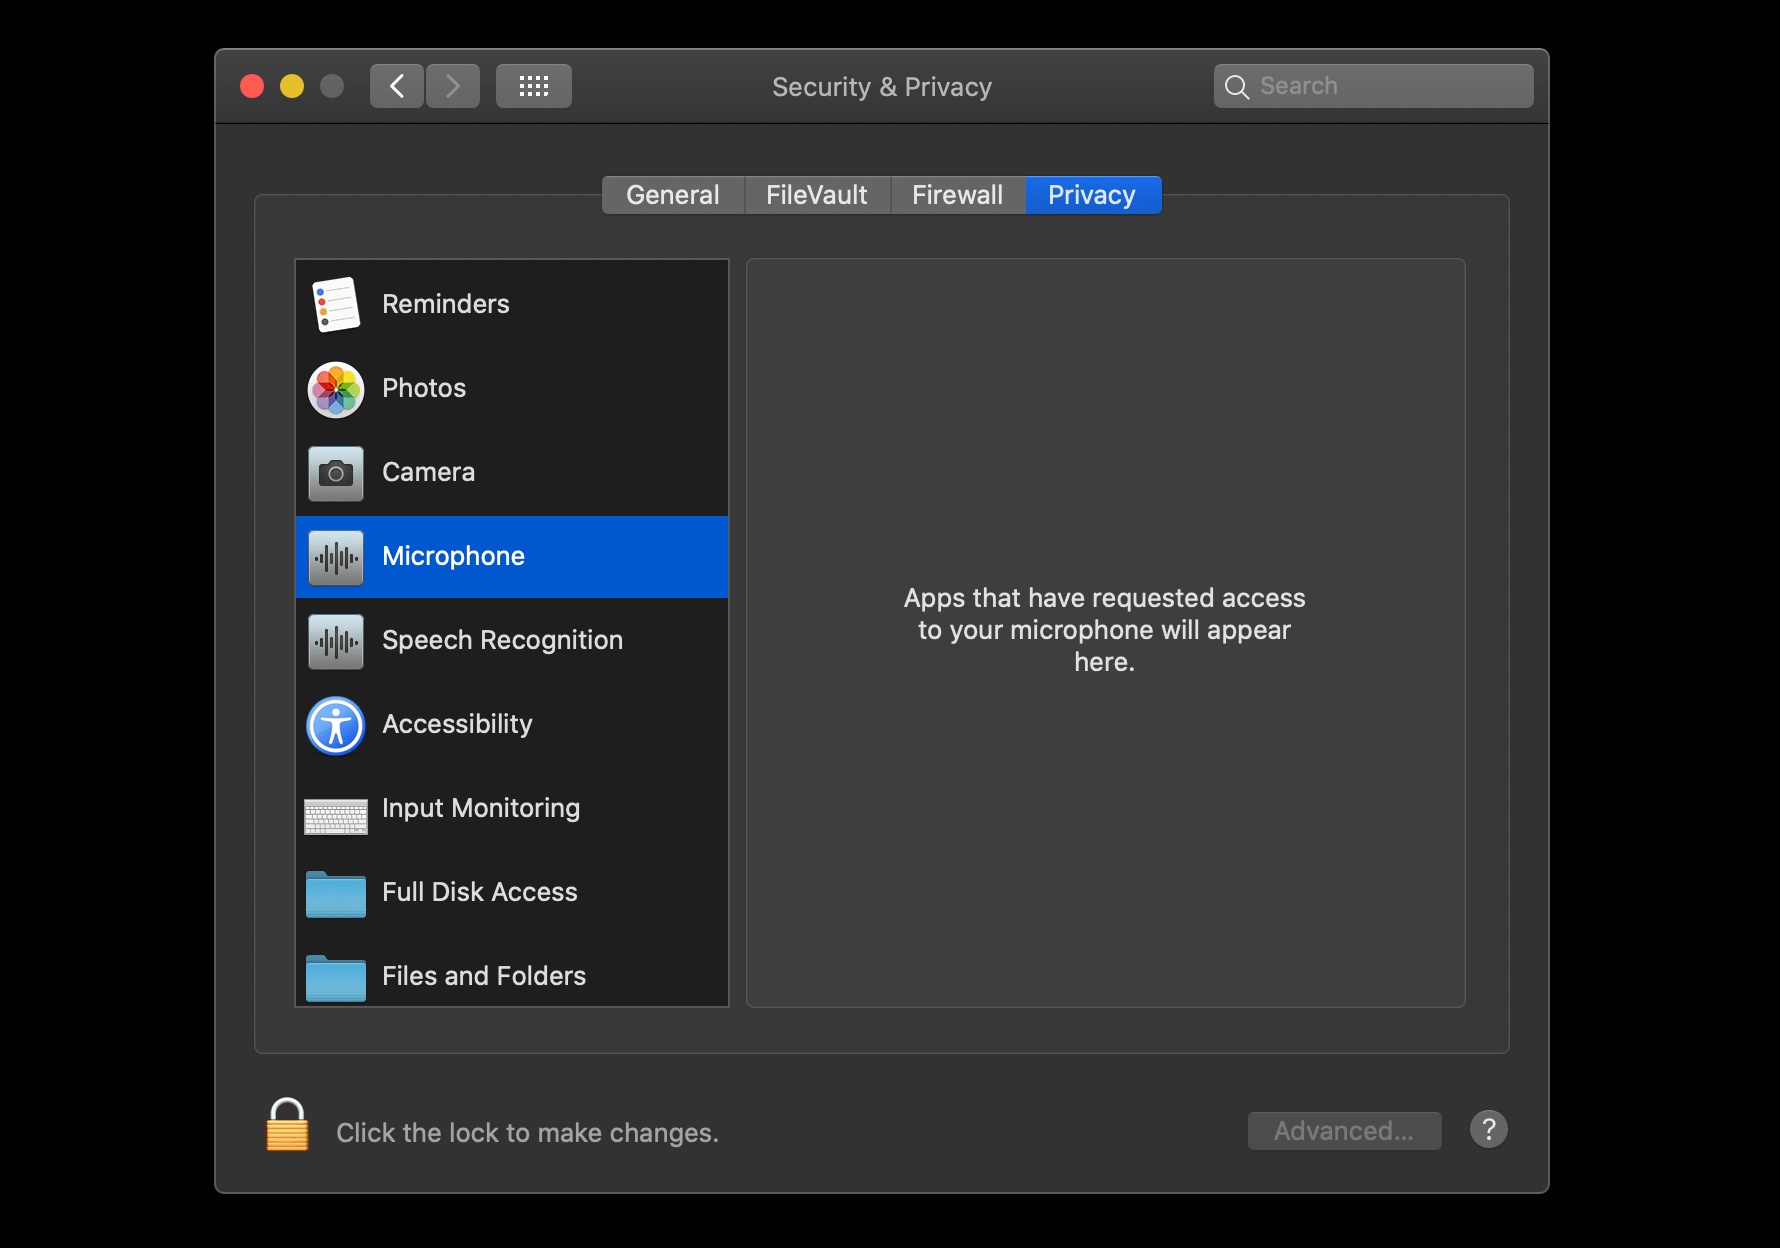Select the Files and Folders icon
Viewport: 1780px width, 1248px height.
336,977
